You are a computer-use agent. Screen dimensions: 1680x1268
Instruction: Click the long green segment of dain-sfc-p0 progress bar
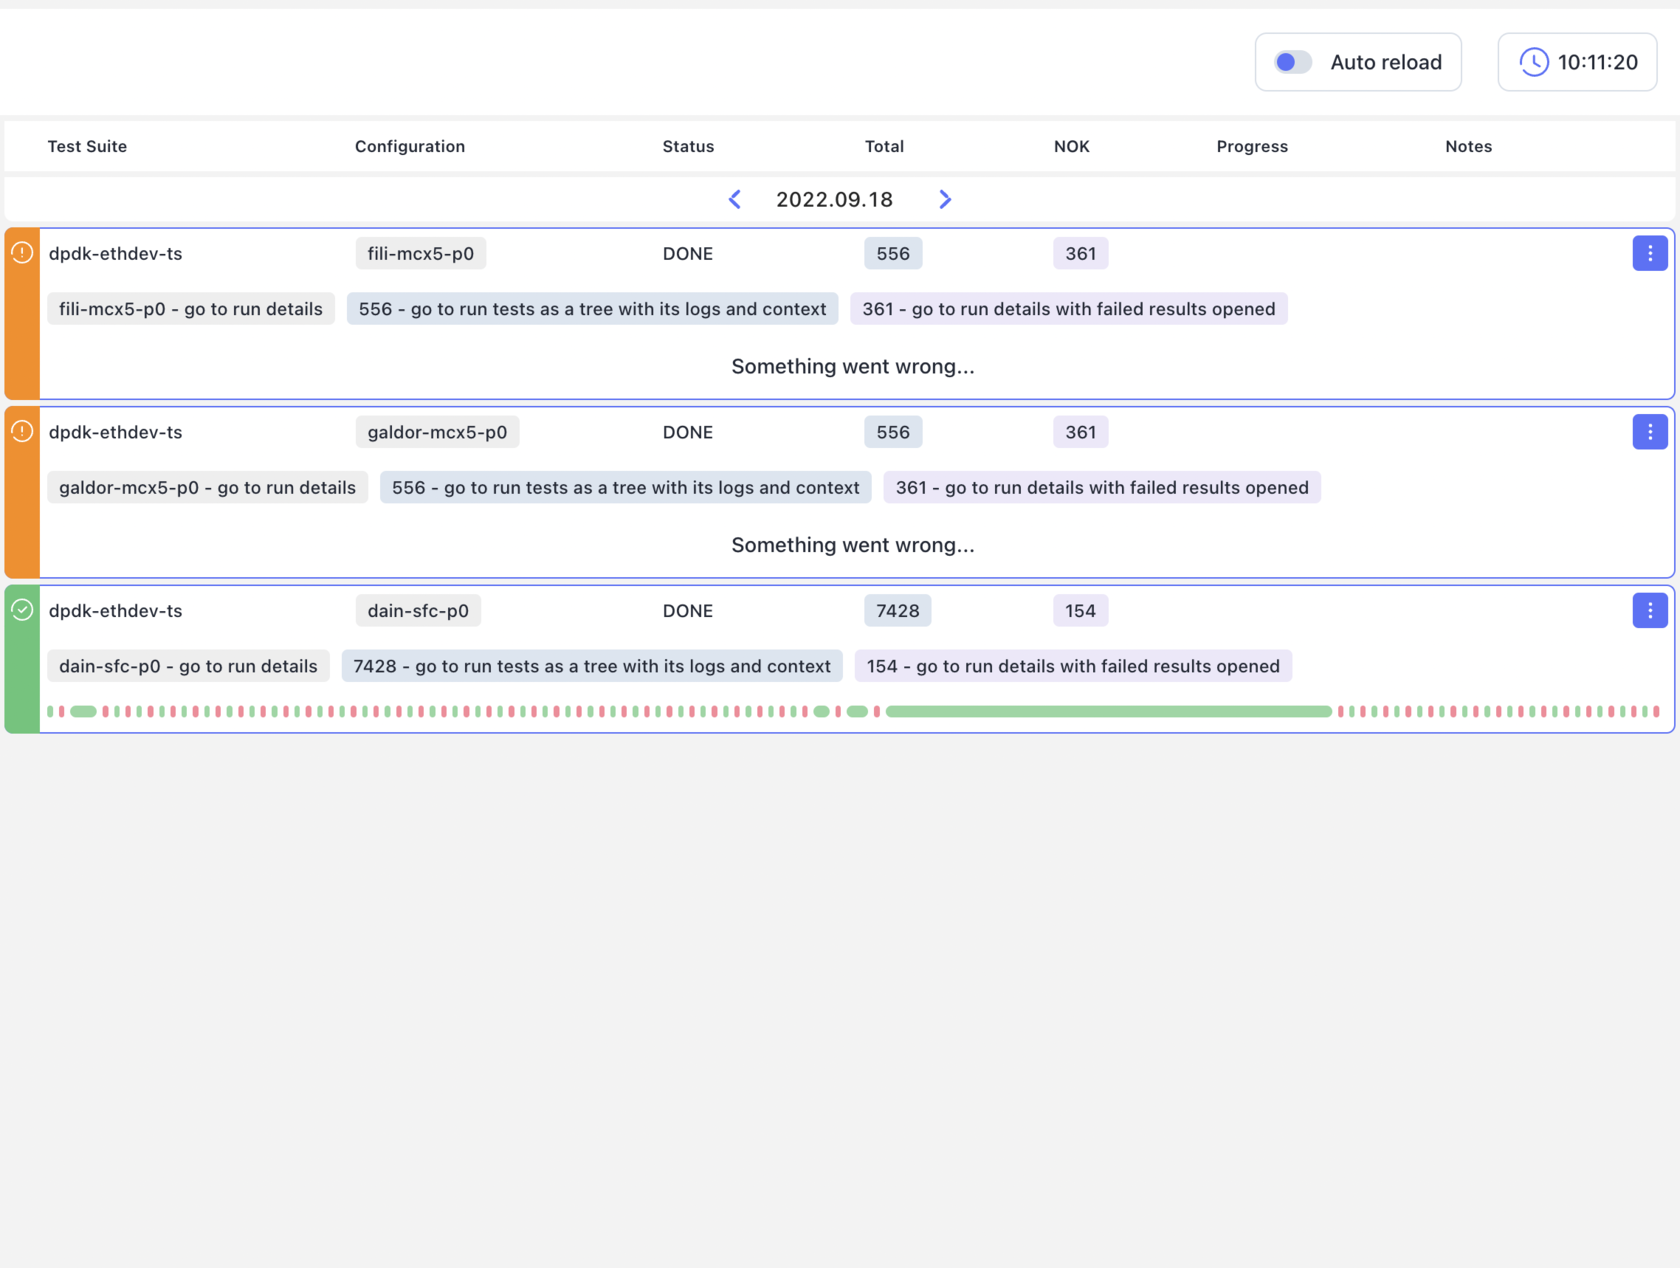click(x=1109, y=711)
